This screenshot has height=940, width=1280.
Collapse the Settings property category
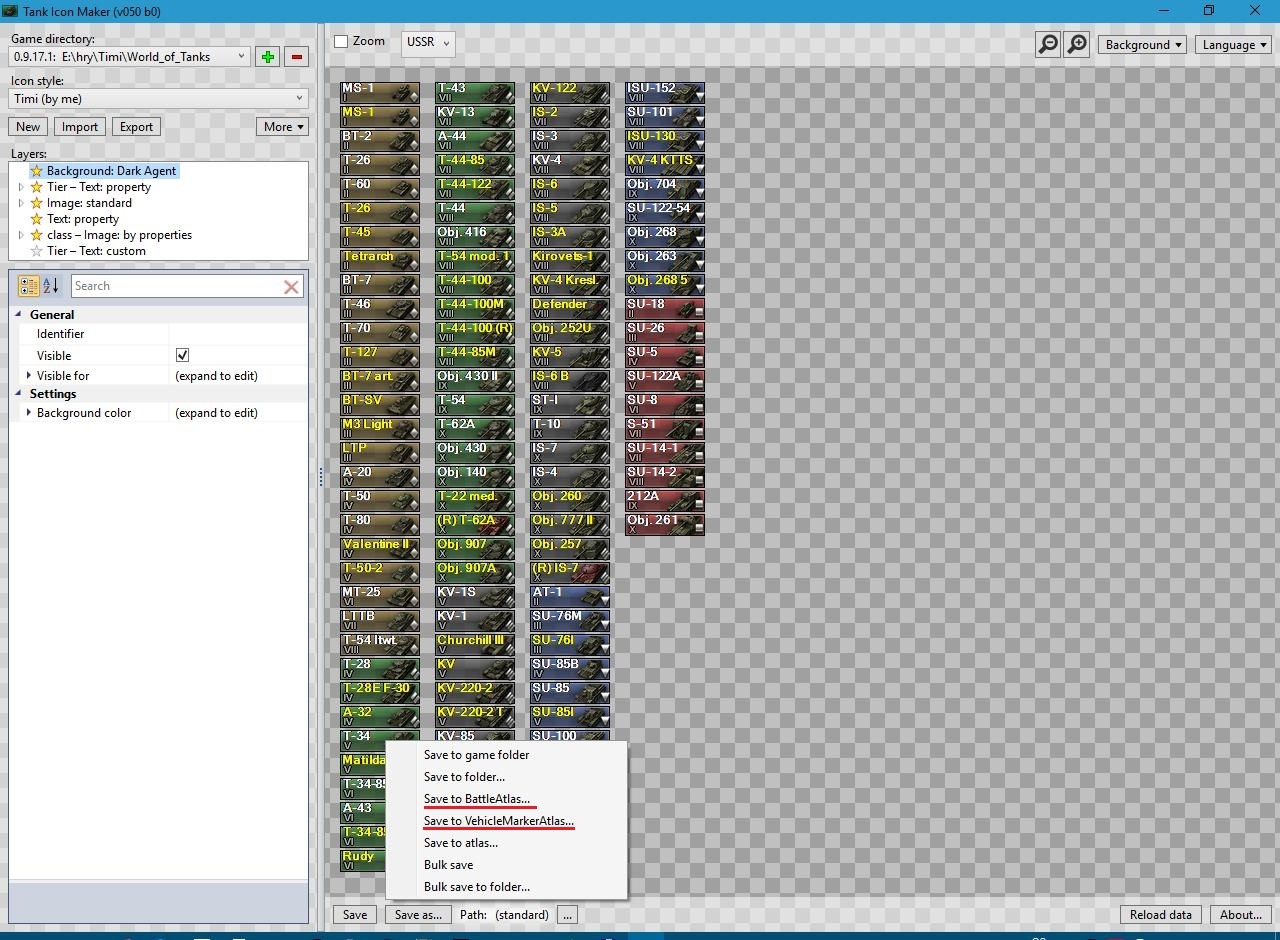click(x=19, y=394)
